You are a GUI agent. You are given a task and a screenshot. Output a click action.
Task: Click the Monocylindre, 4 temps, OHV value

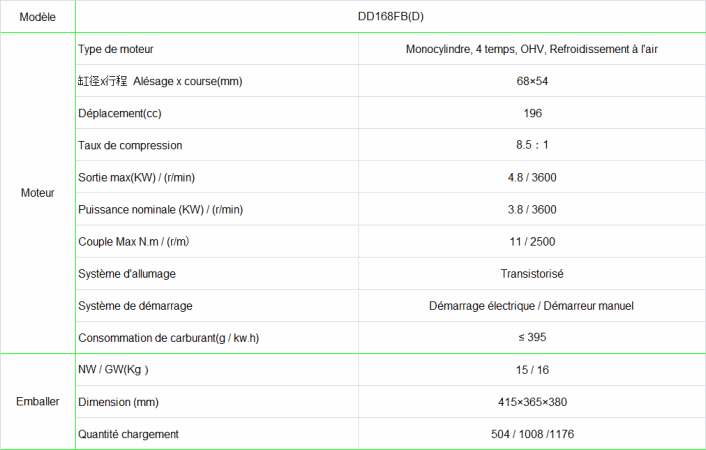[x=531, y=49]
